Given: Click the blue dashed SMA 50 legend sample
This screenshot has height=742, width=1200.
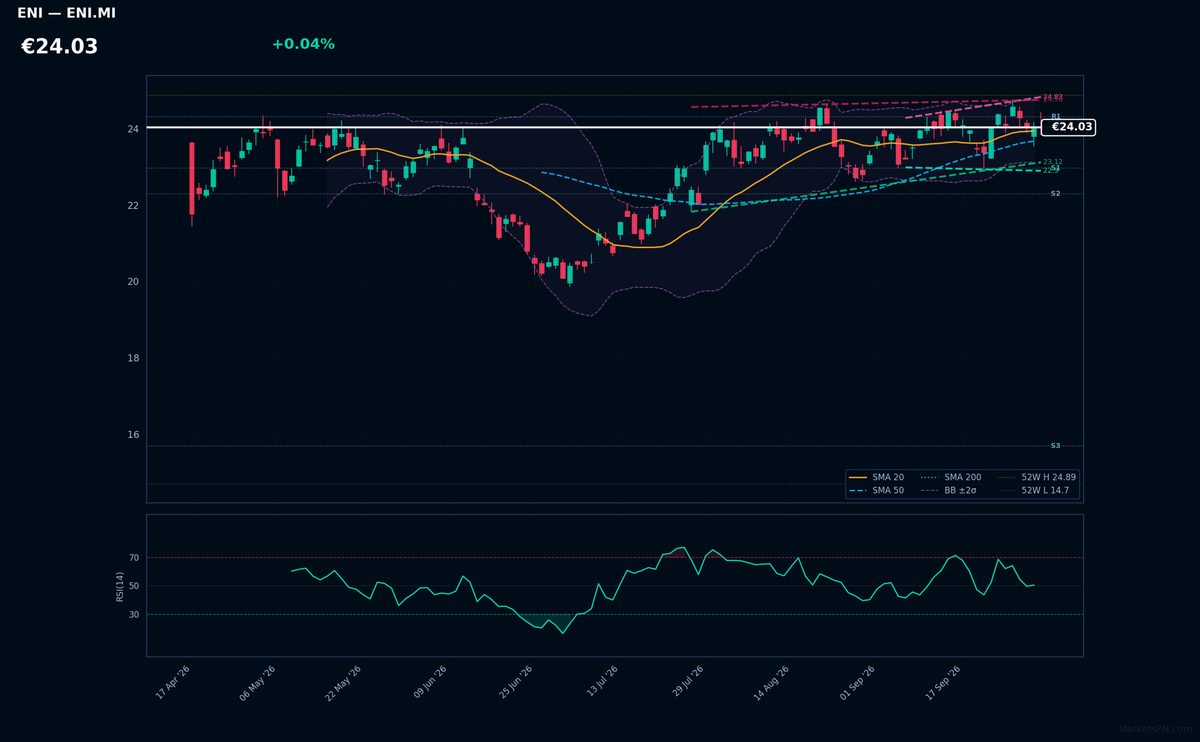Looking at the screenshot, I should point(858,491).
